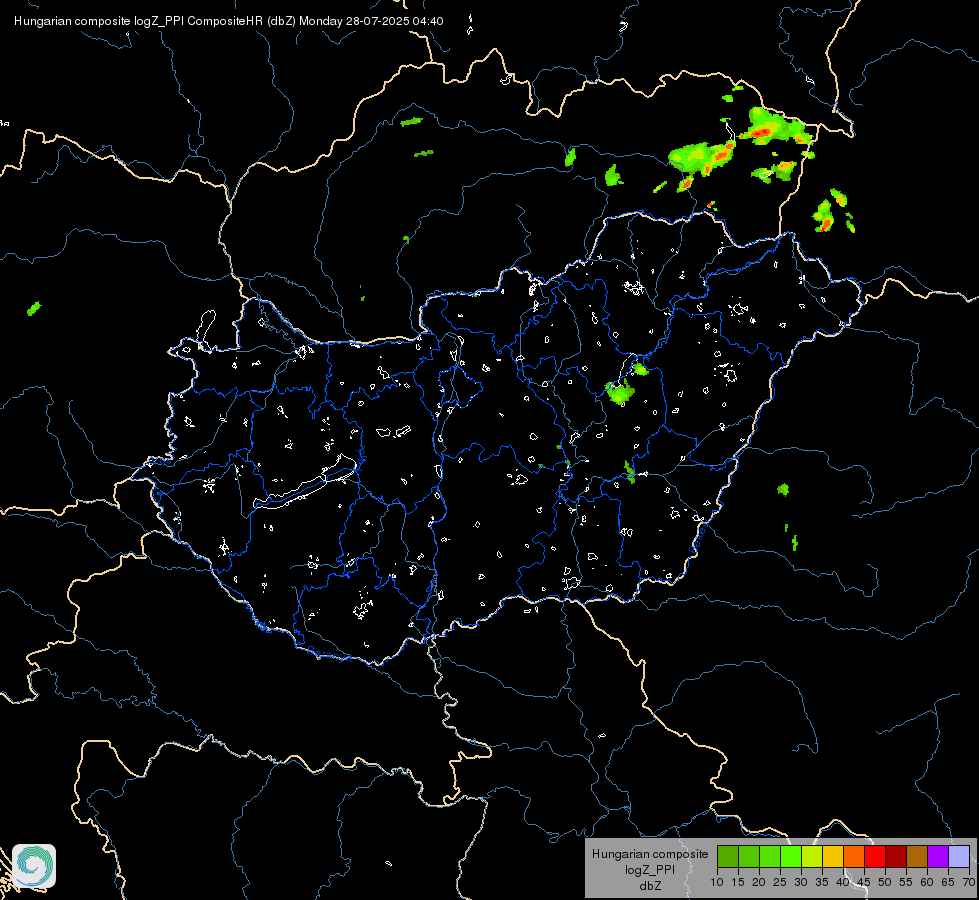The height and width of the screenshot is (900, 979).
Task: Click the lavender 65-70 dBZ swatch
Action: click(959, 856)
